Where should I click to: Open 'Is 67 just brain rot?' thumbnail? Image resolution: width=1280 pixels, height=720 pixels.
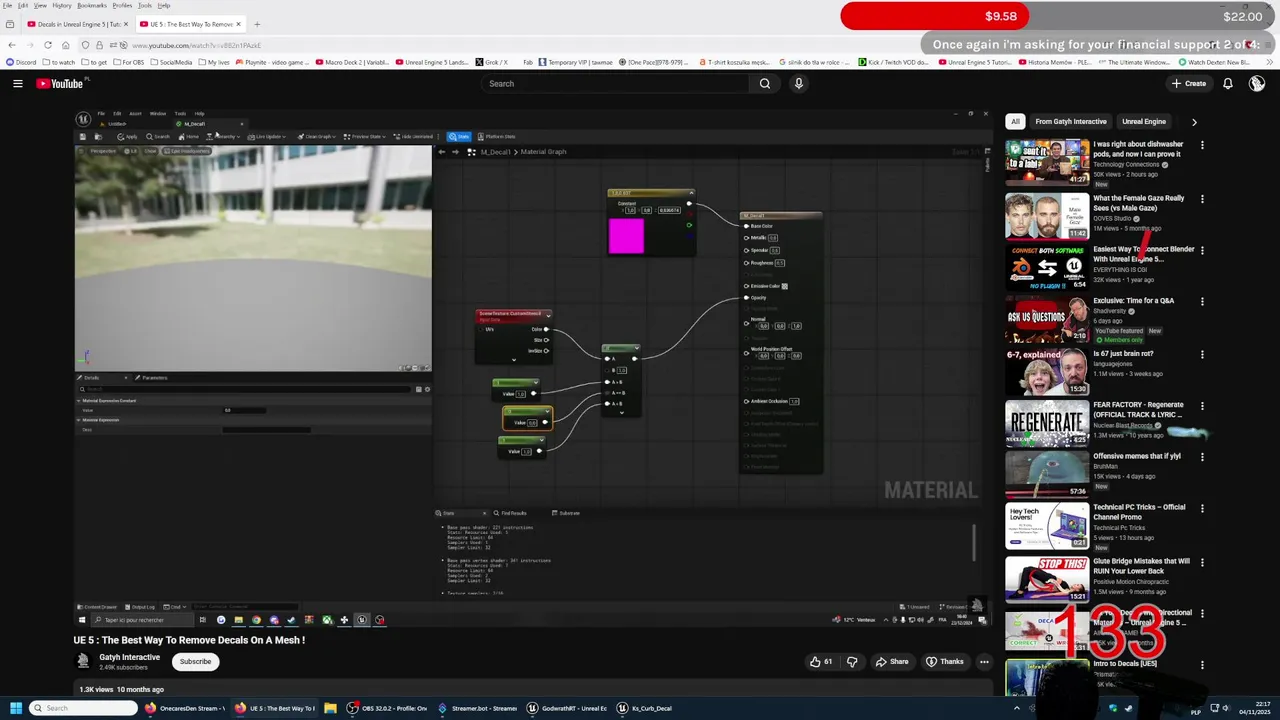[x=1047, y=371]
